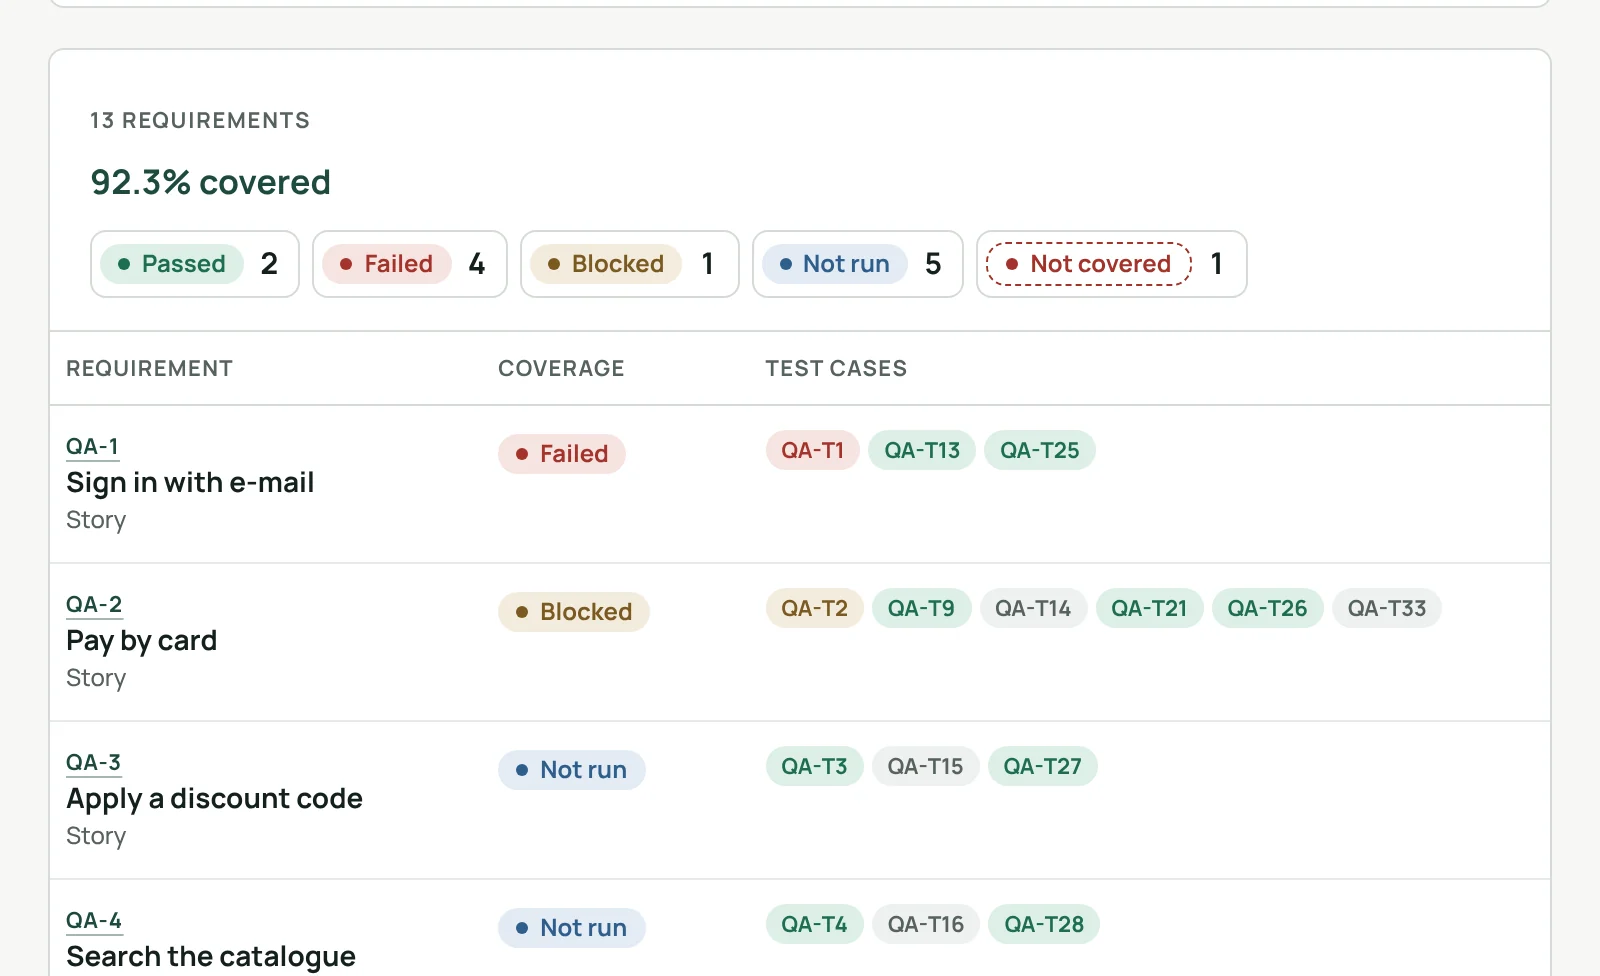Open test case QA-T4
Image resolution: width=1600 pixels, height=976 pixels.
tap(815, 924)
